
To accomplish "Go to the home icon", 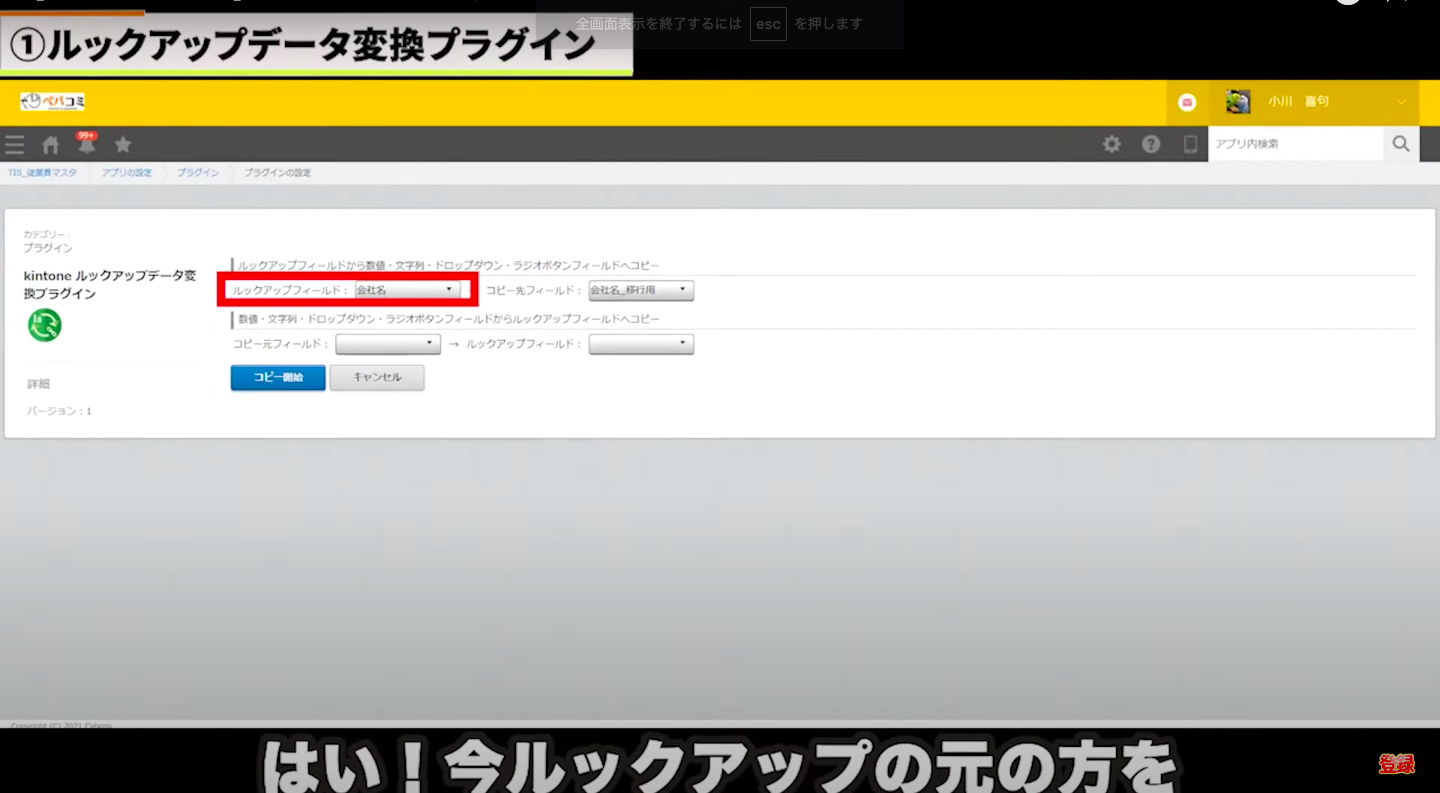I will pos(50,145).
